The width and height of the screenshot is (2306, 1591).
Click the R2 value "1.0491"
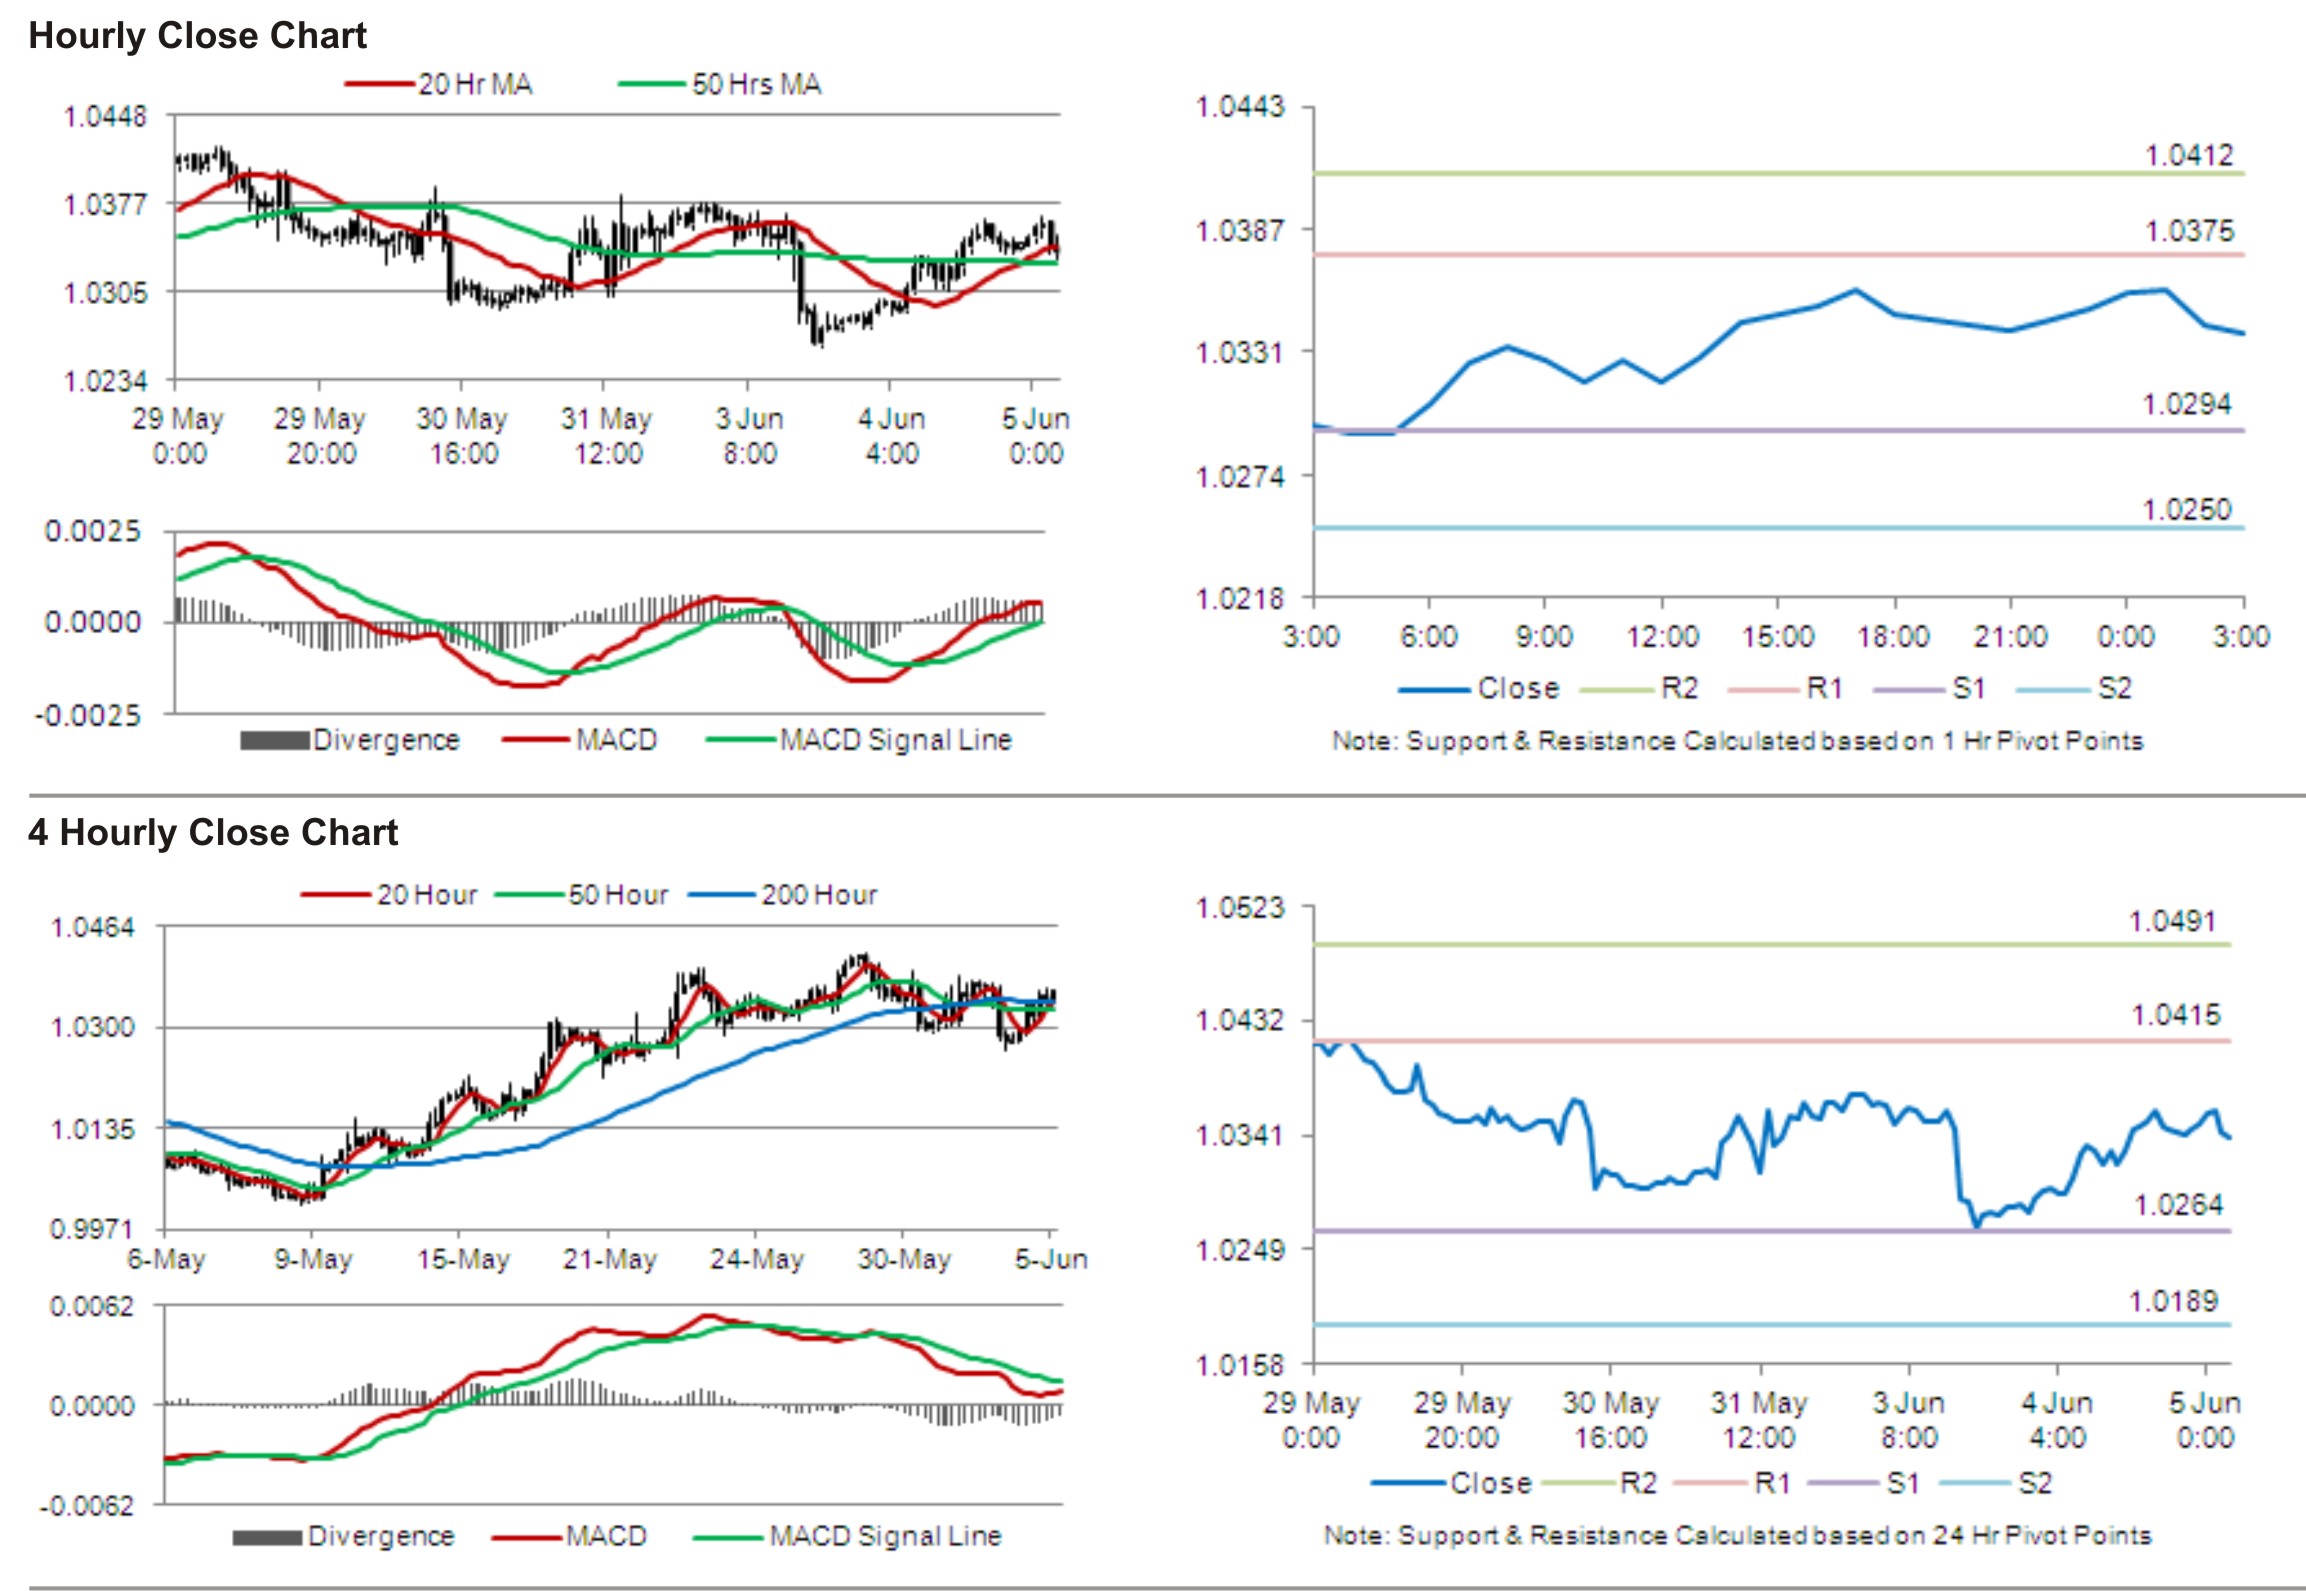2172,921
